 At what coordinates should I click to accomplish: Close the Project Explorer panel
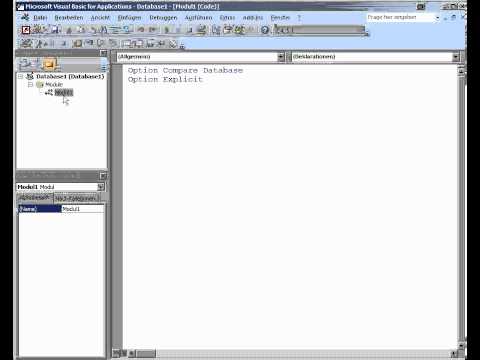click(103, 53)
